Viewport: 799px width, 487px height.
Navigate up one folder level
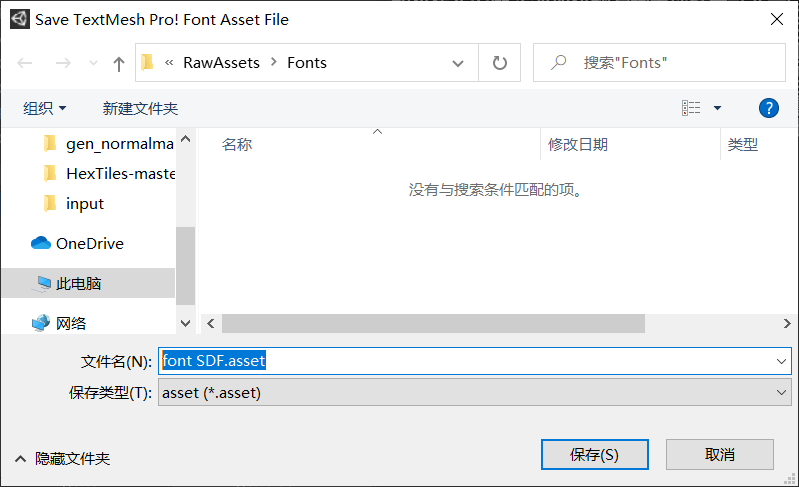tap(119, 64)
